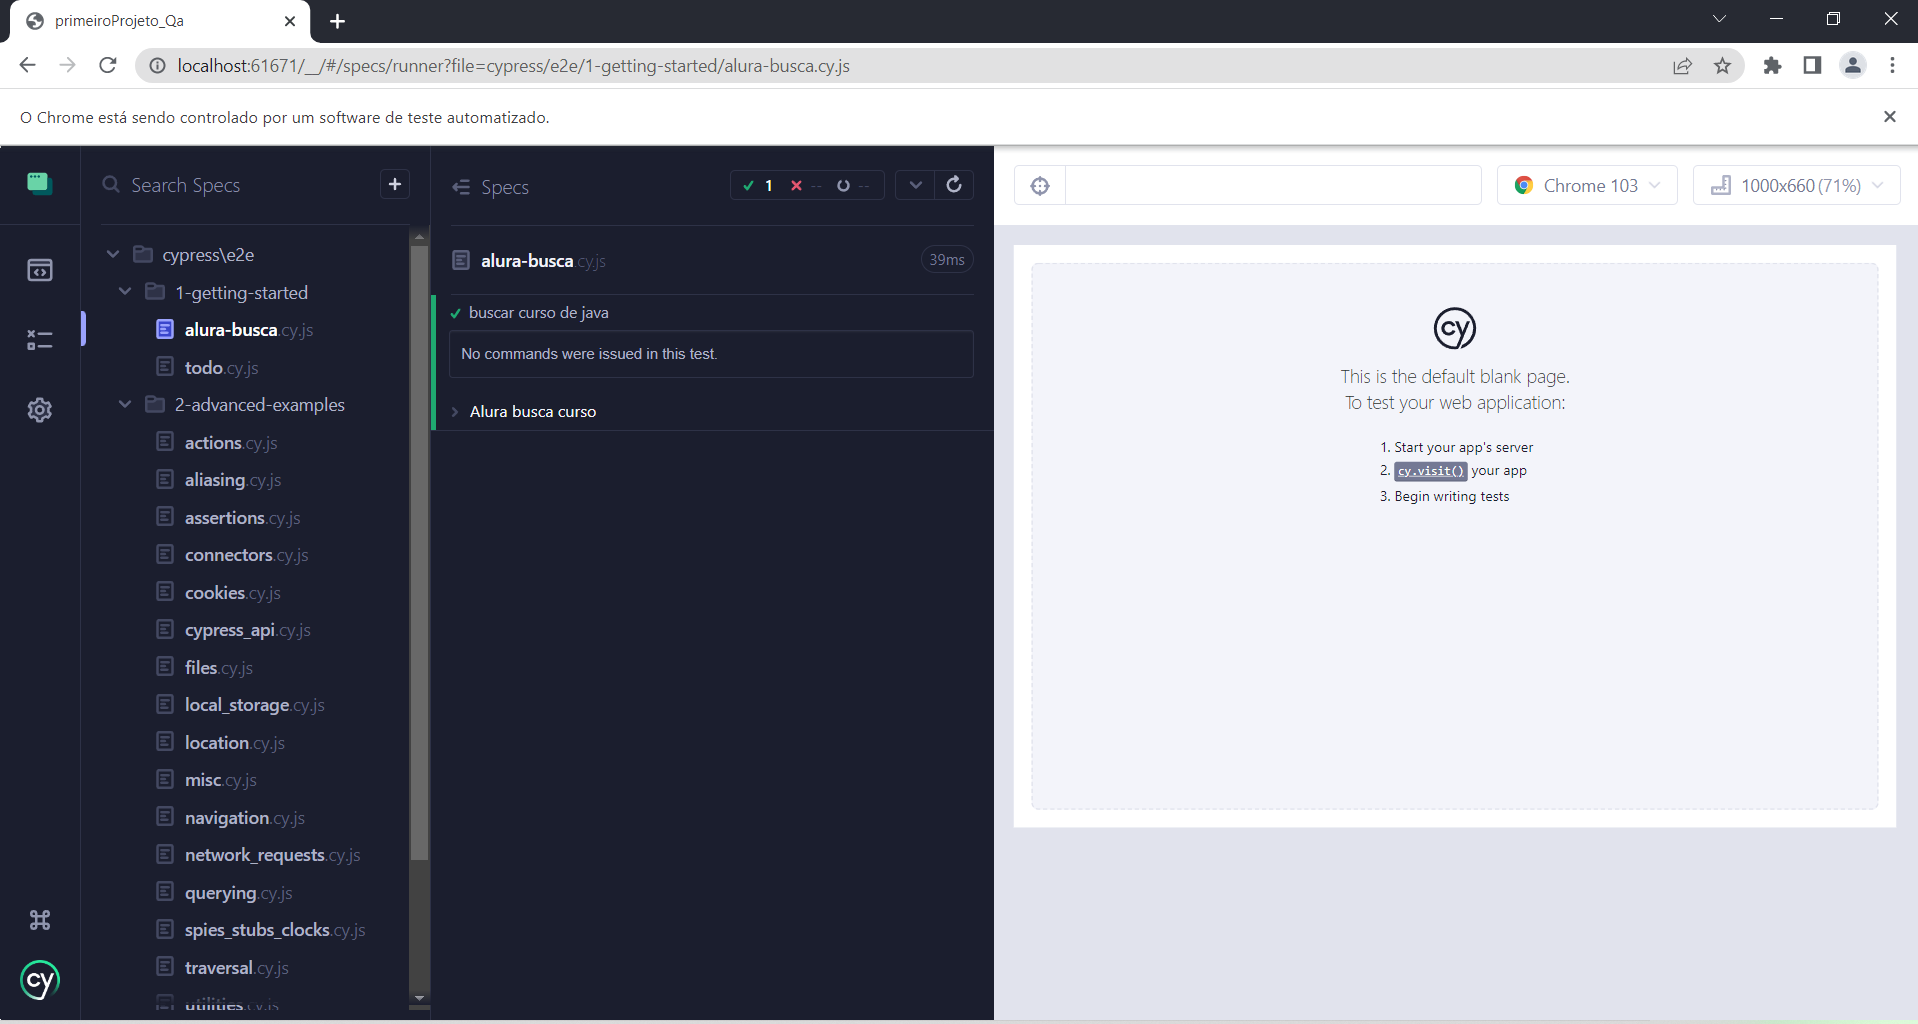Collapse the 2-advanced-examples folder
1918x1024 pixels.
click(x=125, y=405)
